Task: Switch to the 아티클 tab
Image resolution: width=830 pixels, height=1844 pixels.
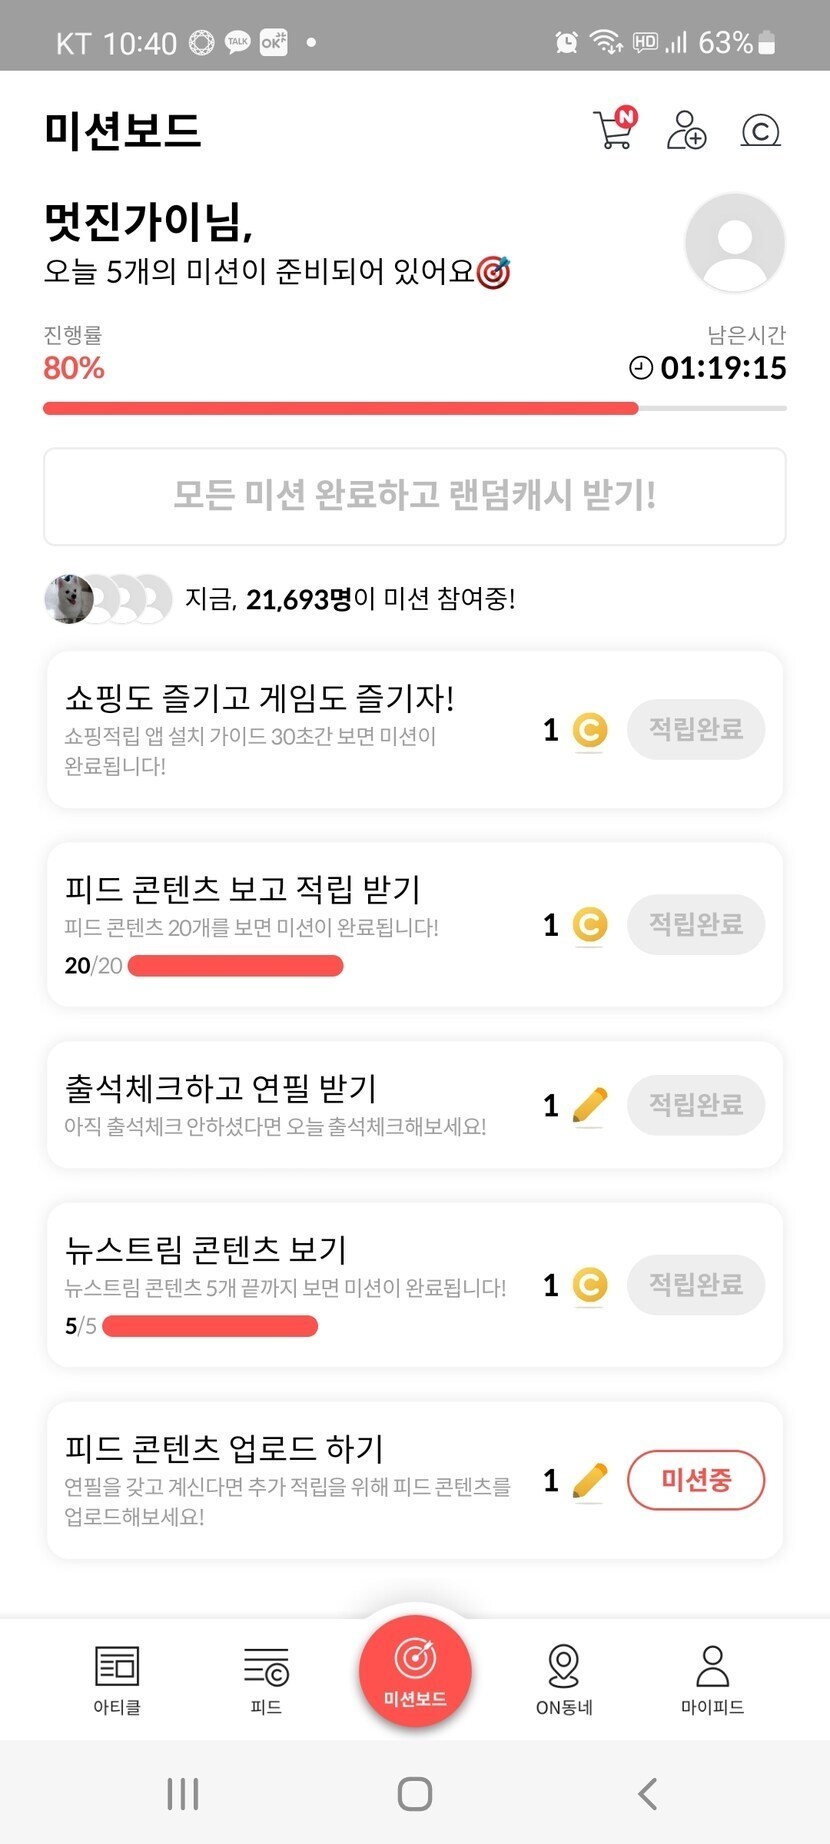Action: 117,1679
